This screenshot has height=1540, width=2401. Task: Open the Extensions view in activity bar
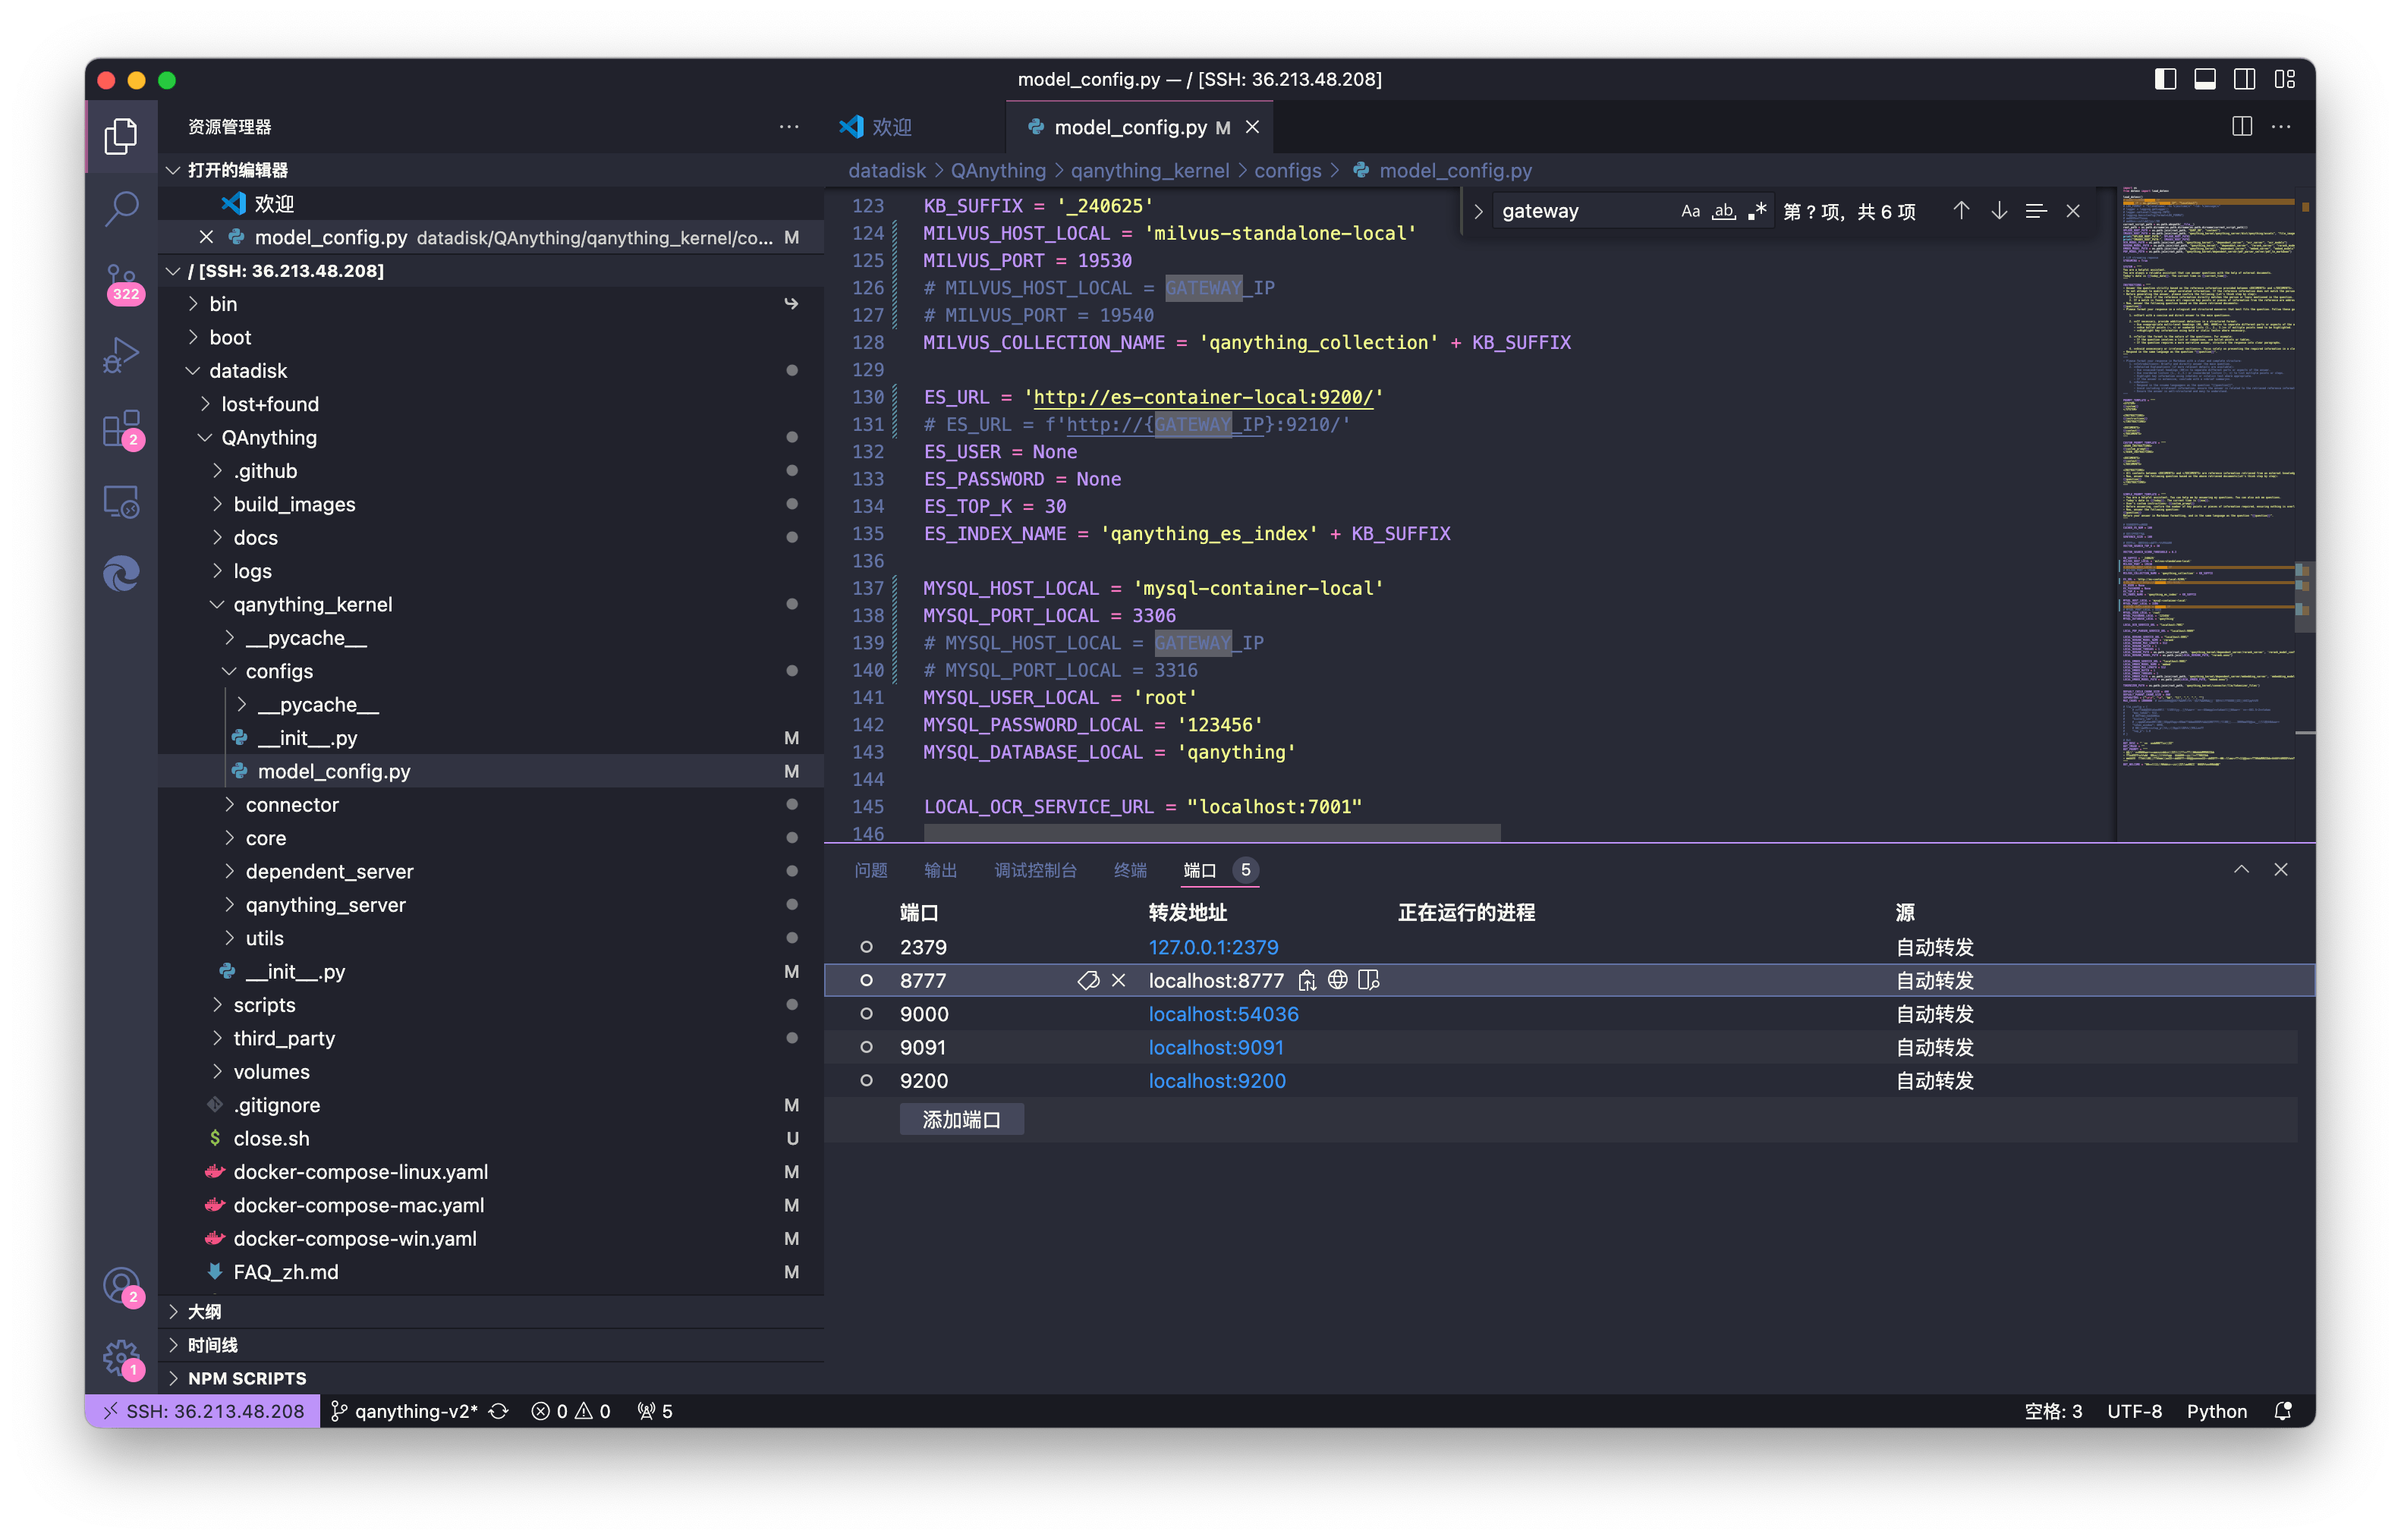(x=121, y=429)
